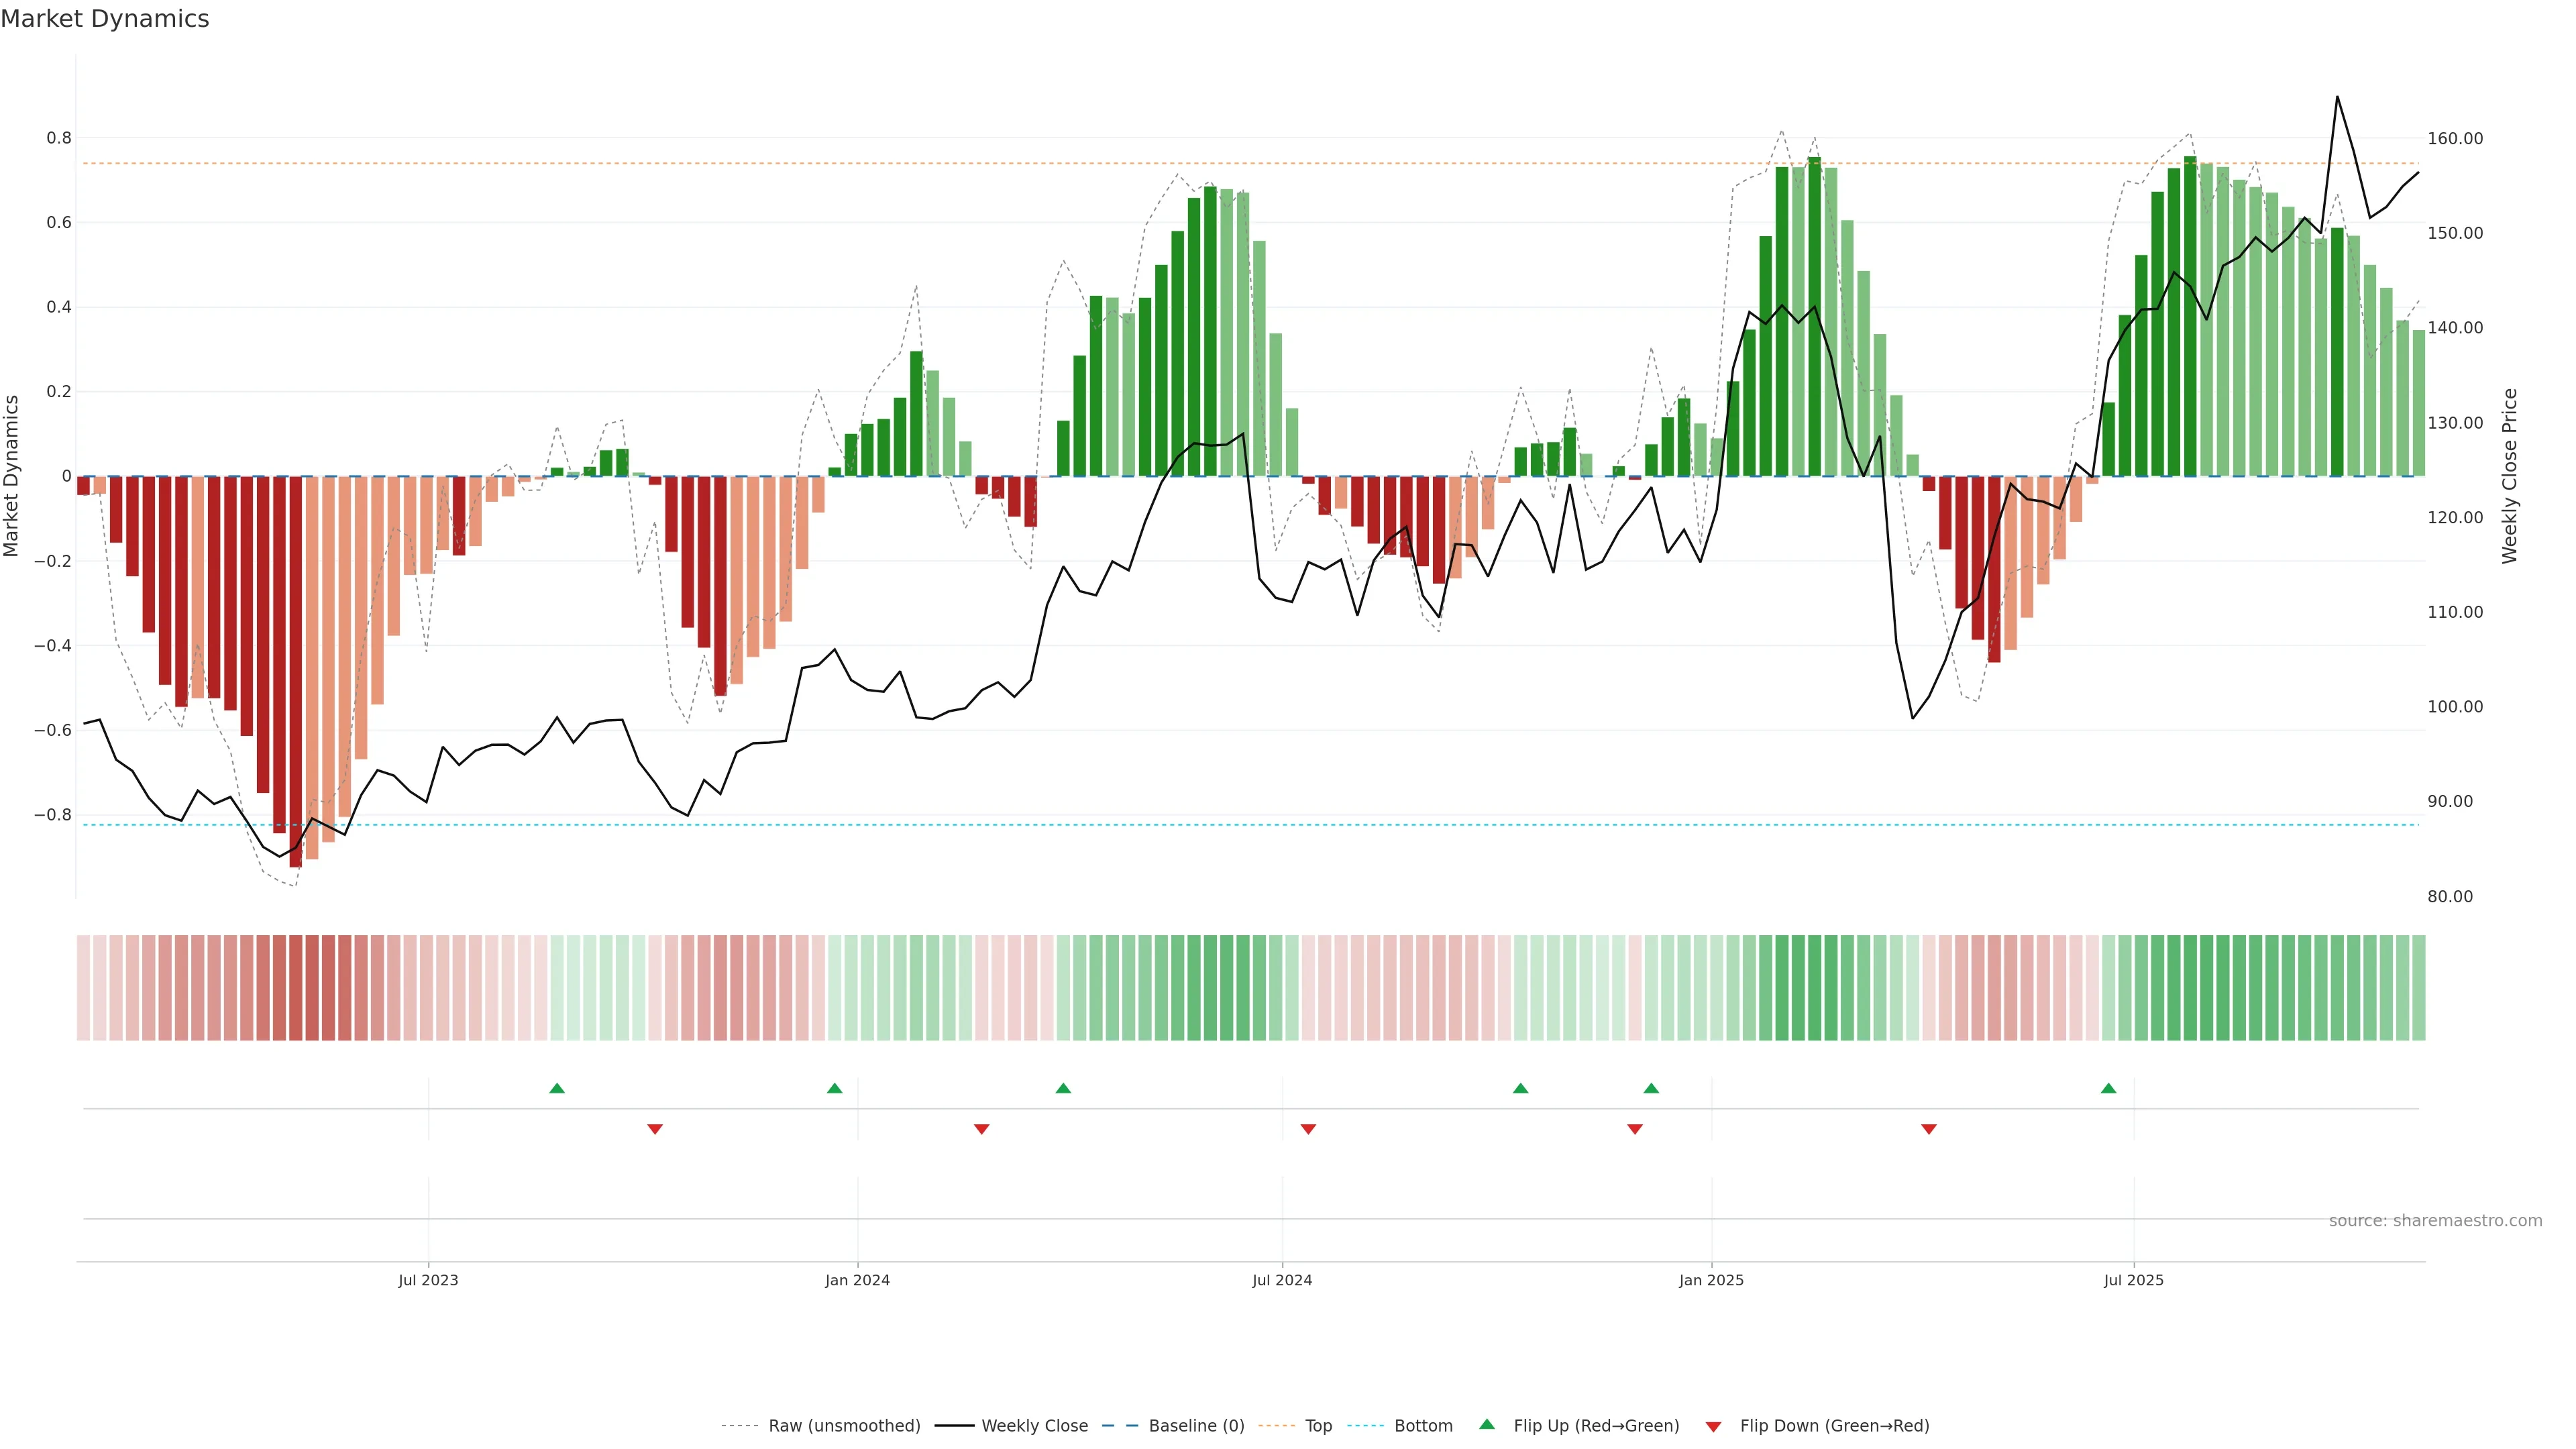The width and height of the screenshot is (2576, 1449).
Task: Click the Jul 2023 x-axis label
Action: 428,1280
